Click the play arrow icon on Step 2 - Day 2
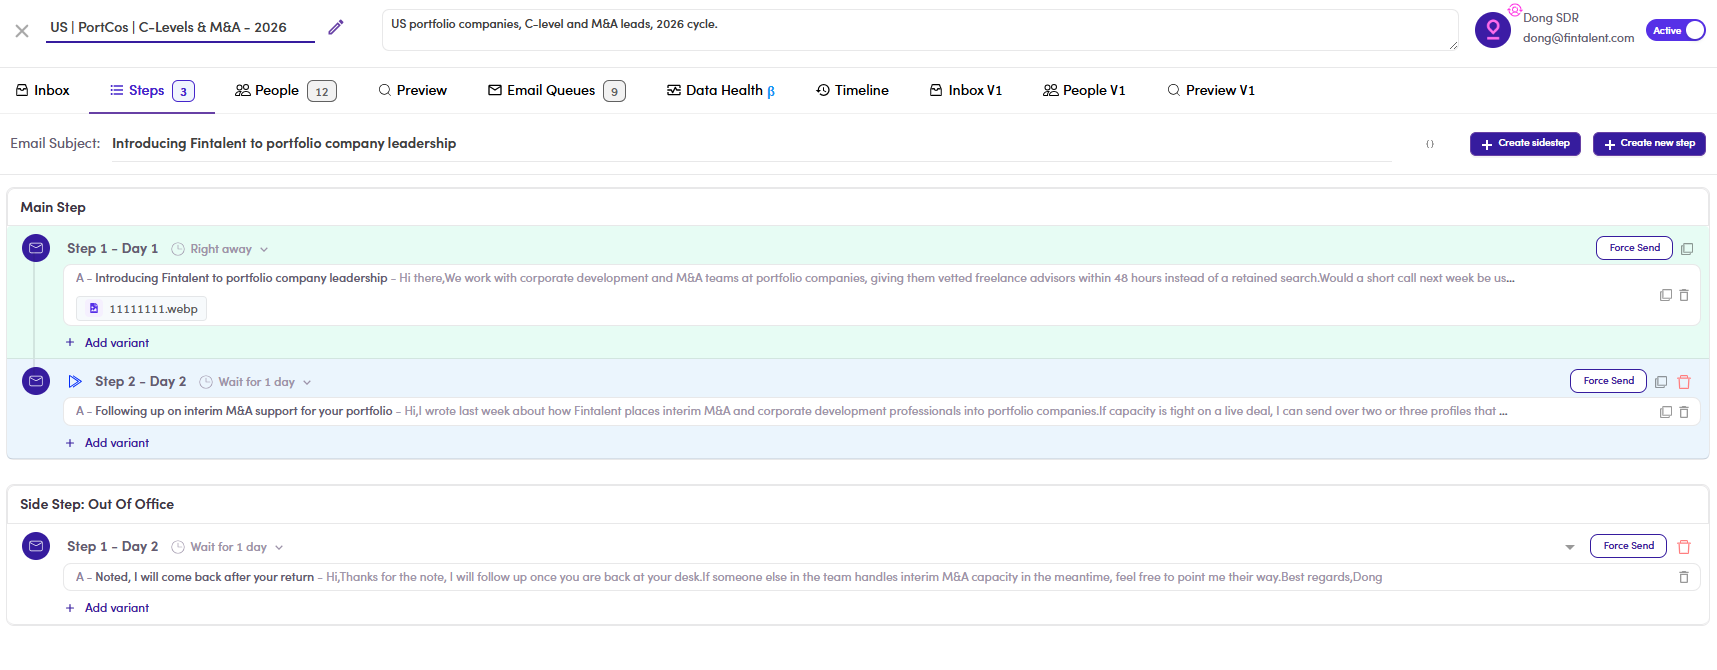Image resolution: width=1717 pixels, height=670 pixels. click(75, 381)
